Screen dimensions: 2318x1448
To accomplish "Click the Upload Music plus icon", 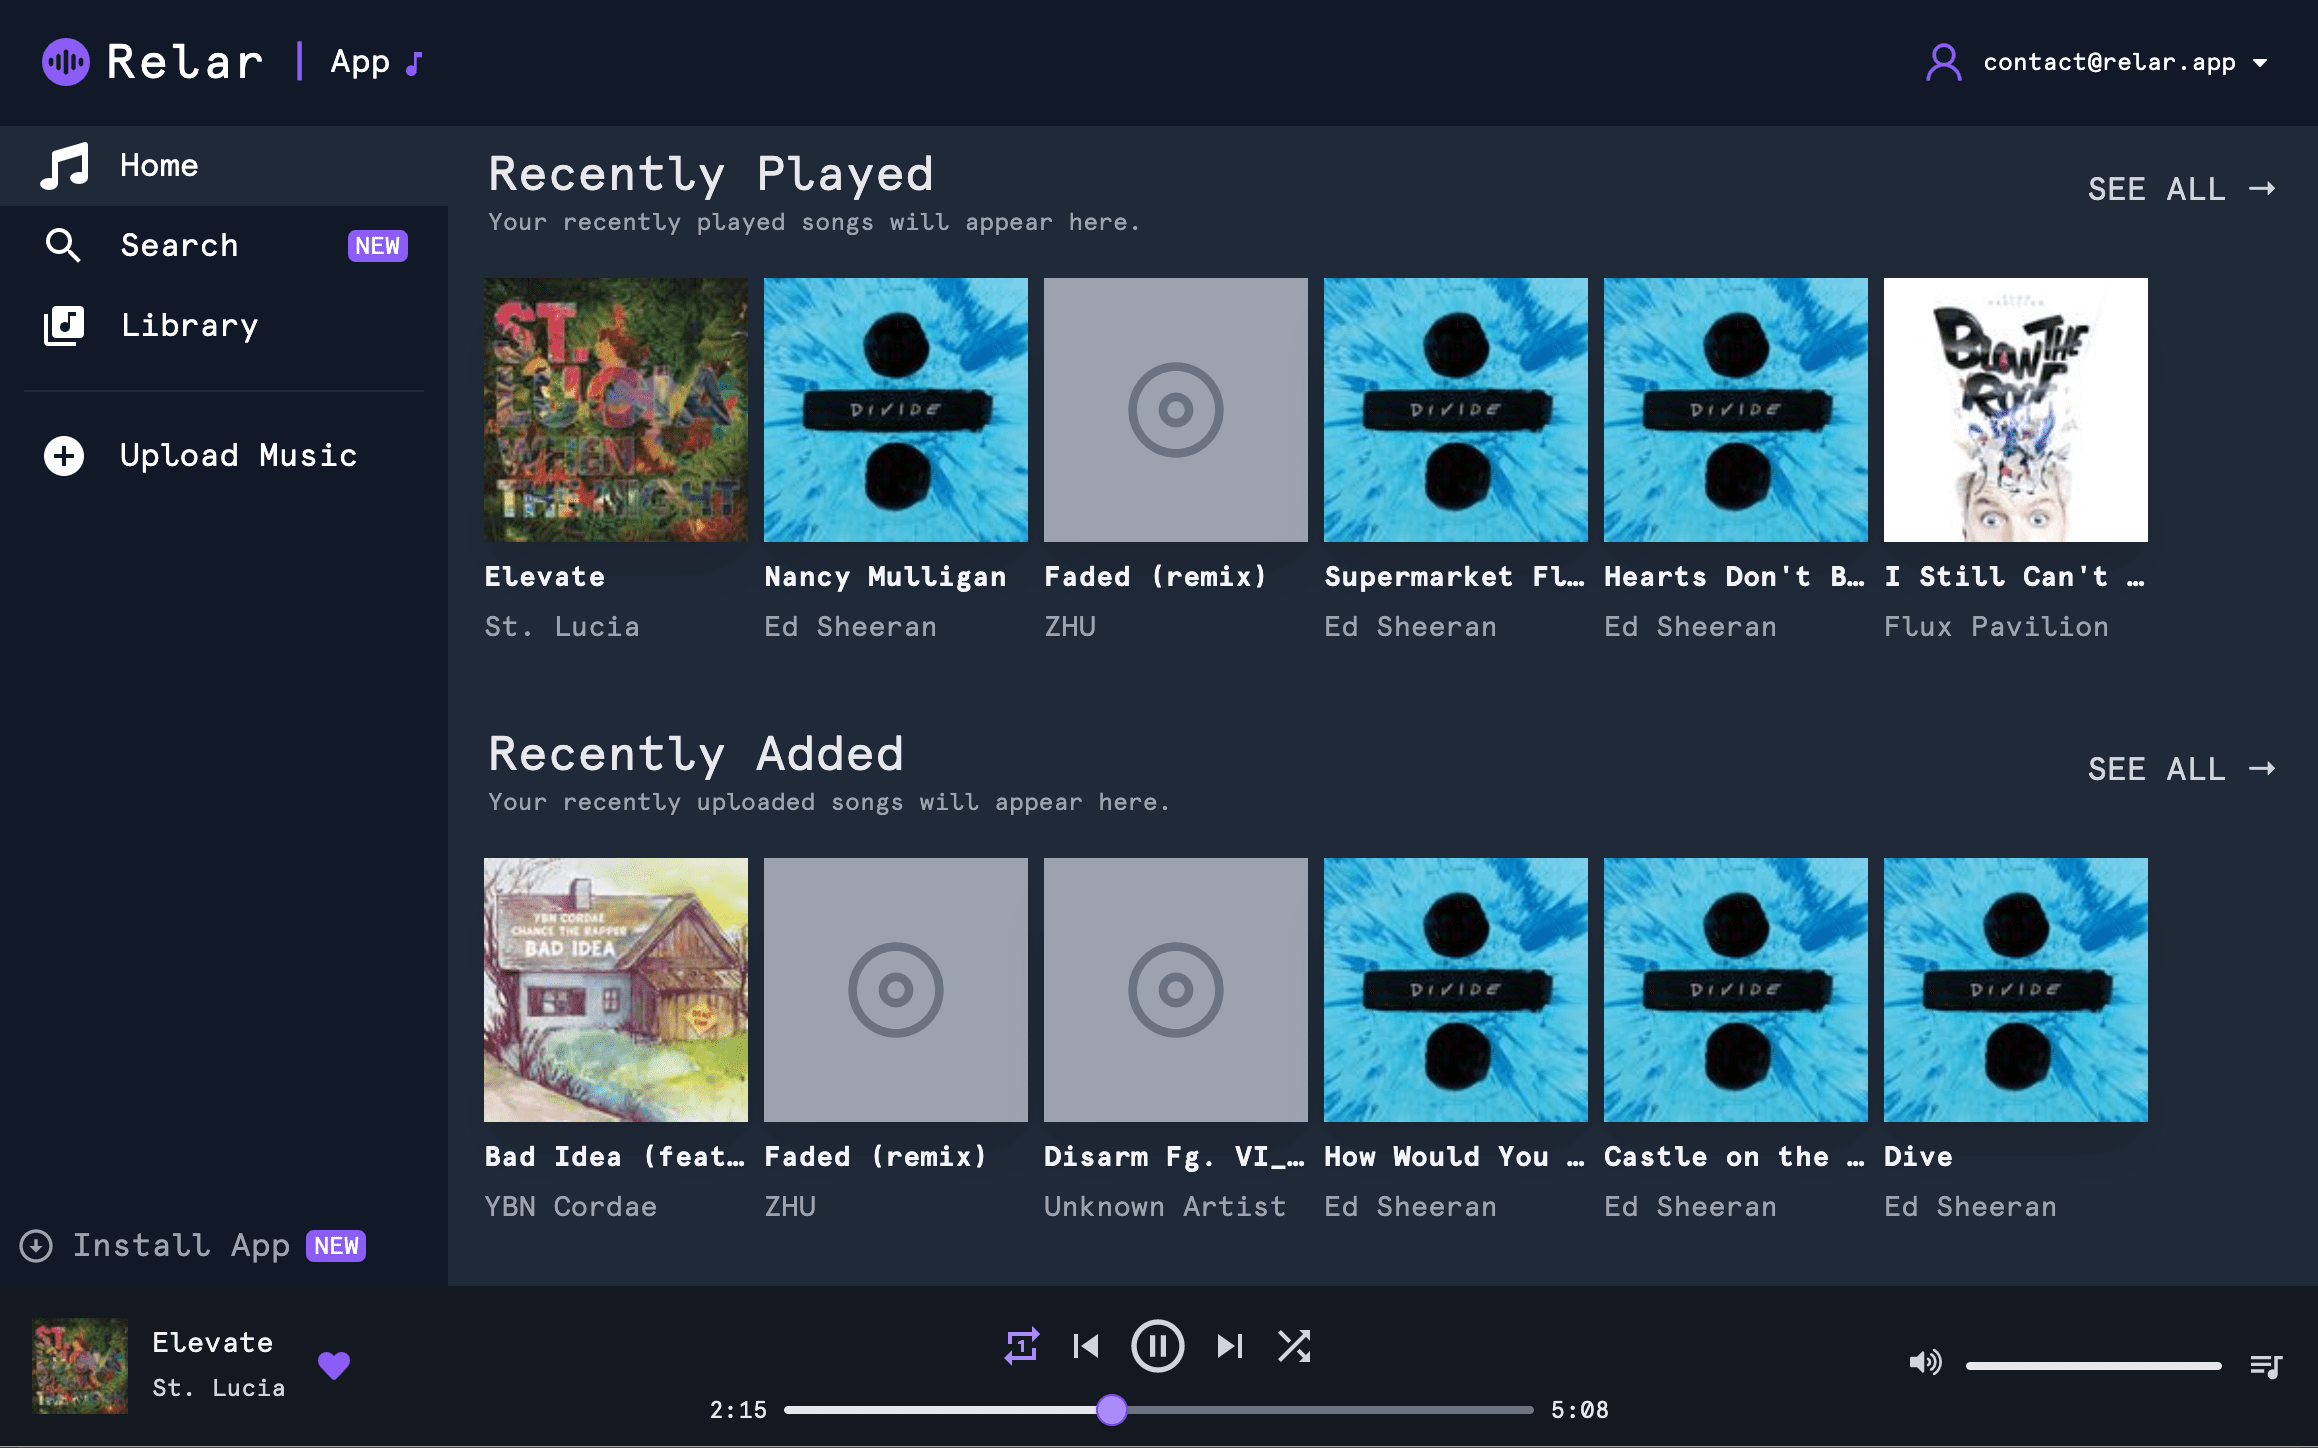I will (x=64, y=456).
